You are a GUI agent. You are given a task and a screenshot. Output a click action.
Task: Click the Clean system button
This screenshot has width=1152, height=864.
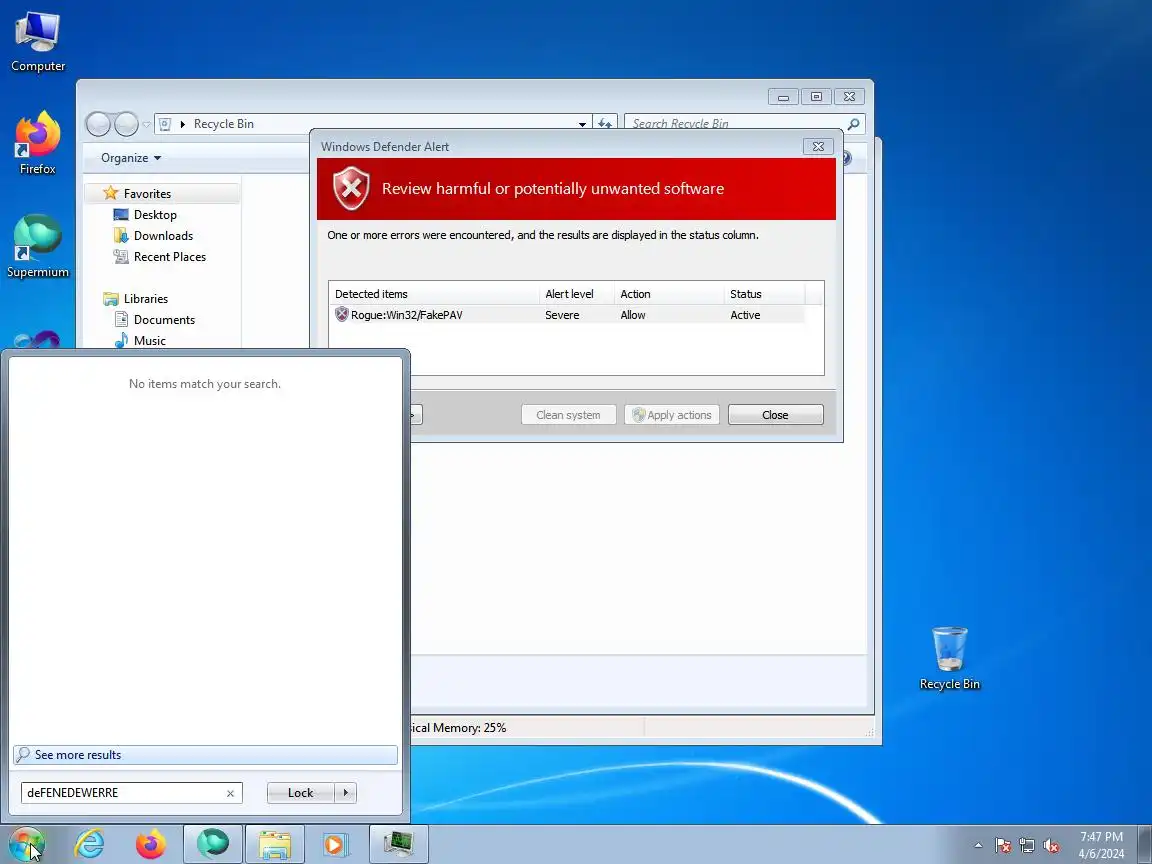coord(568,415)
